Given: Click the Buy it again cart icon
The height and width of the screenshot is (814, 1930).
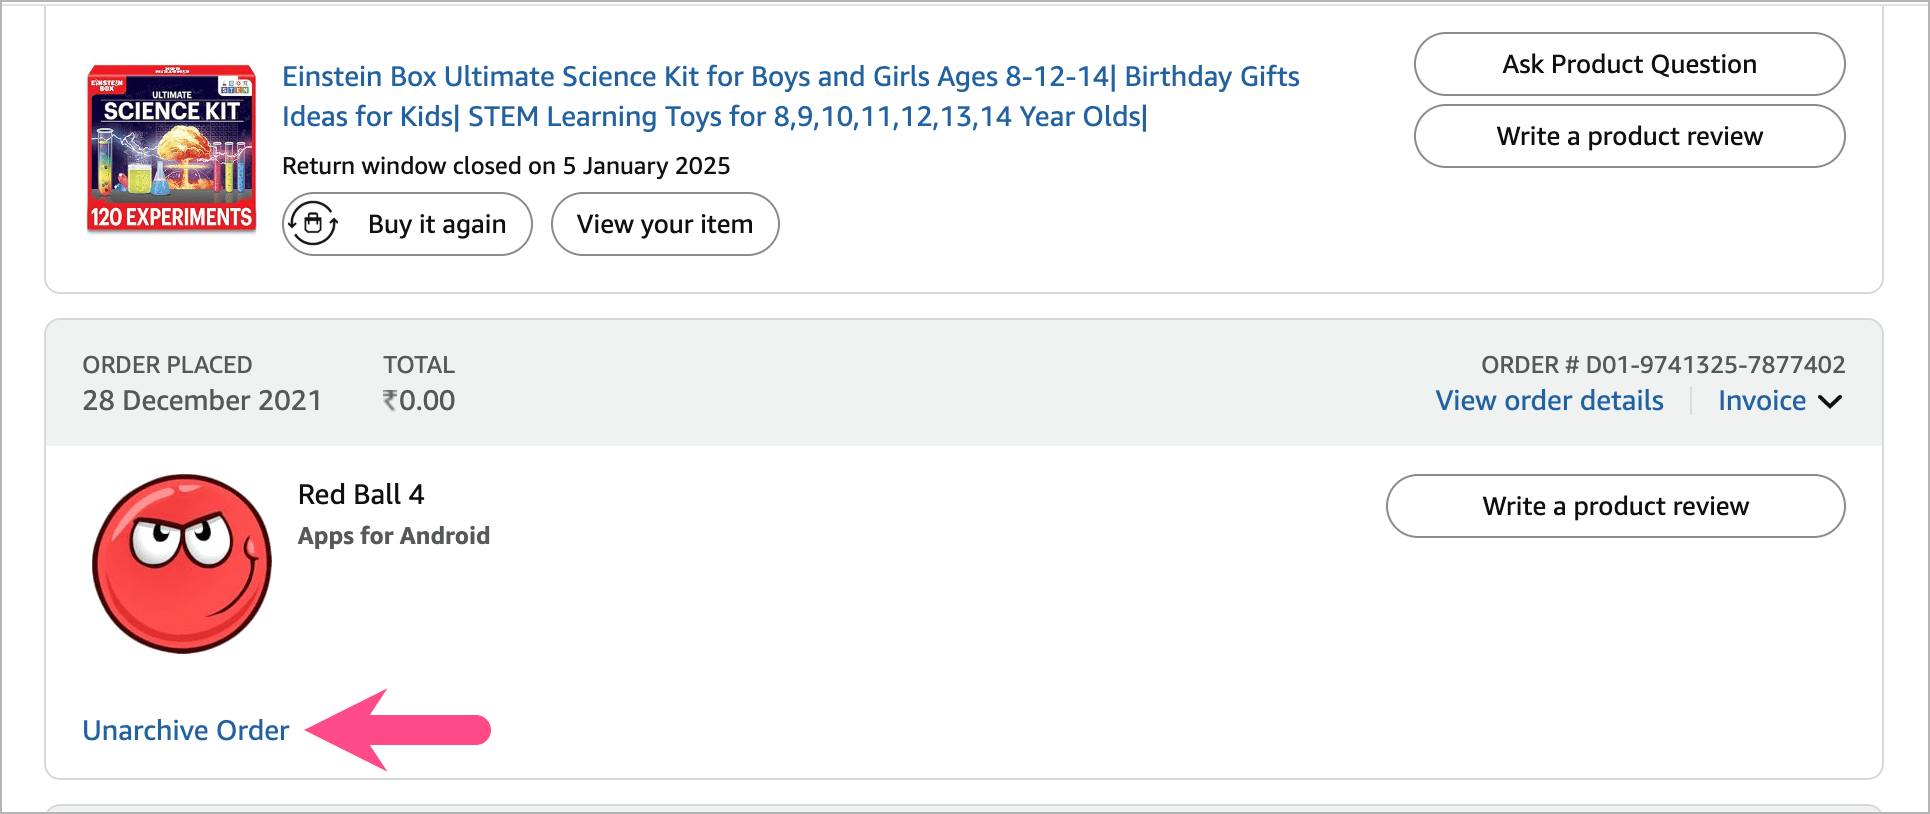Looking at the screenshot, I should (x=313, y=224).
